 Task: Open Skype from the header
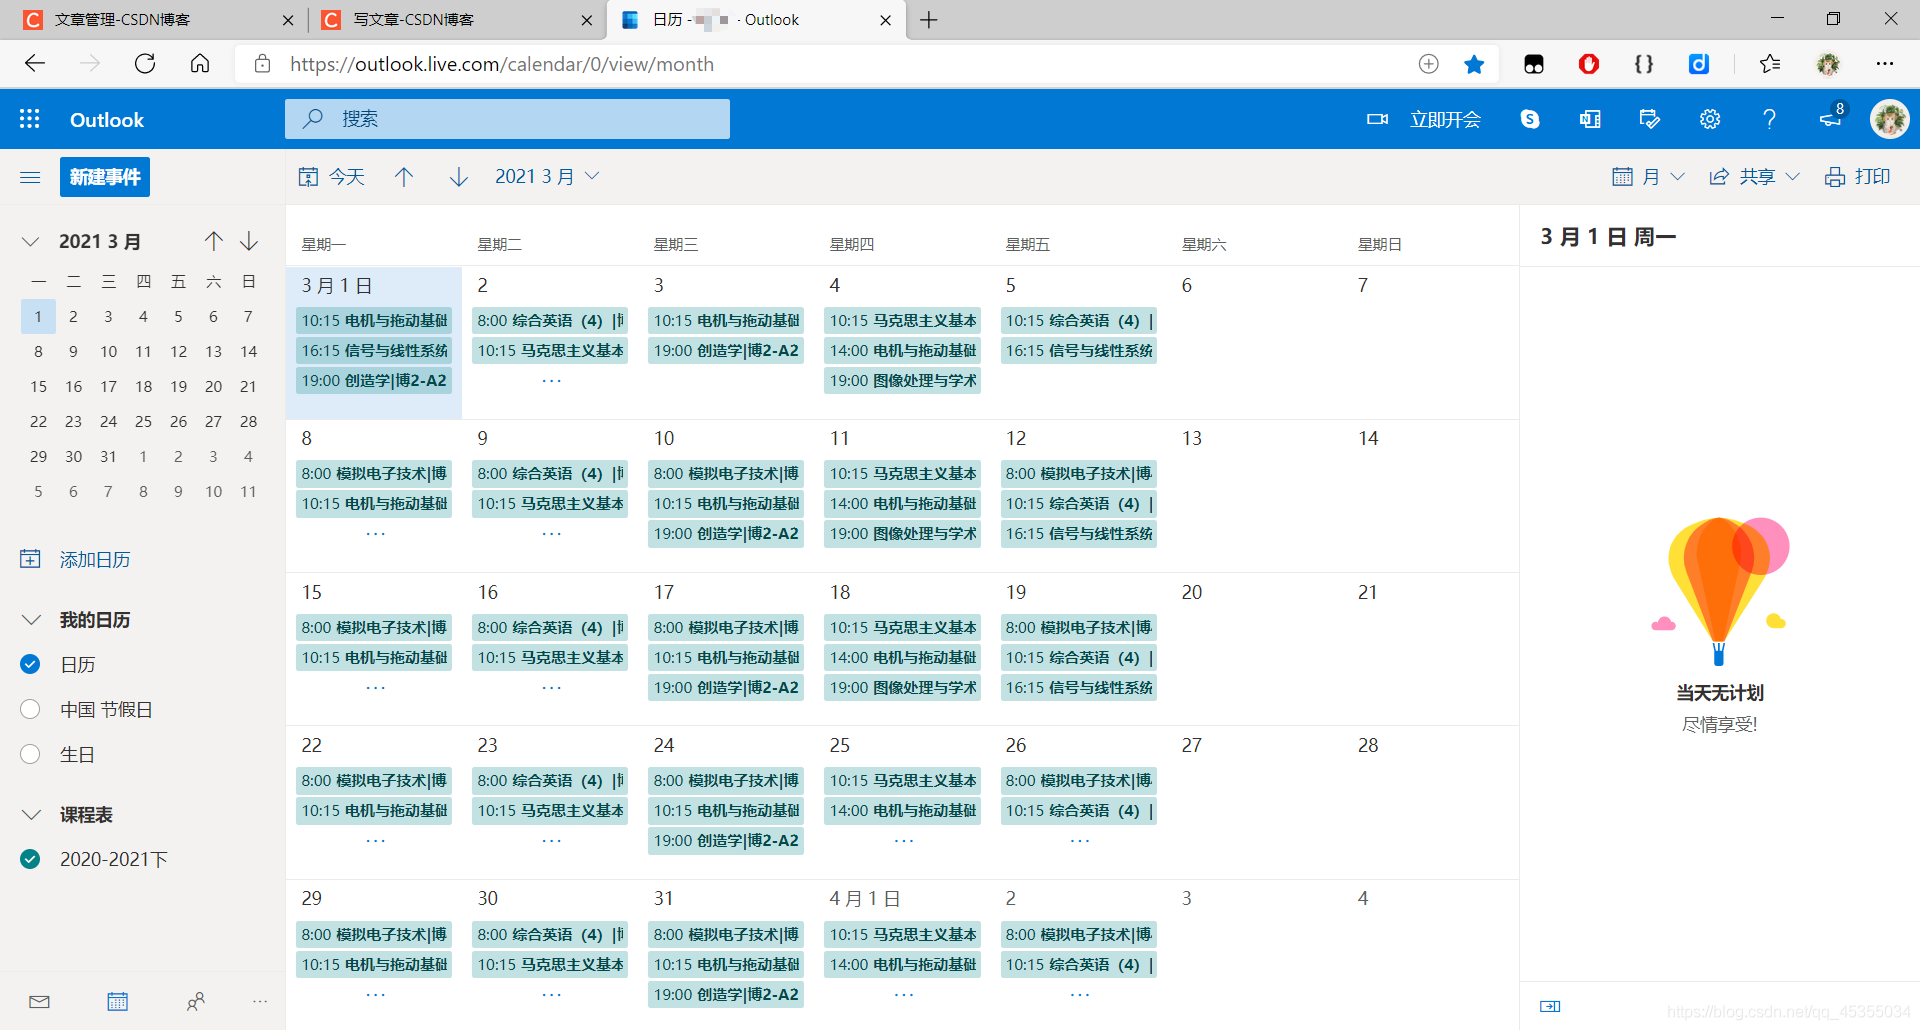pos(1530,119)
